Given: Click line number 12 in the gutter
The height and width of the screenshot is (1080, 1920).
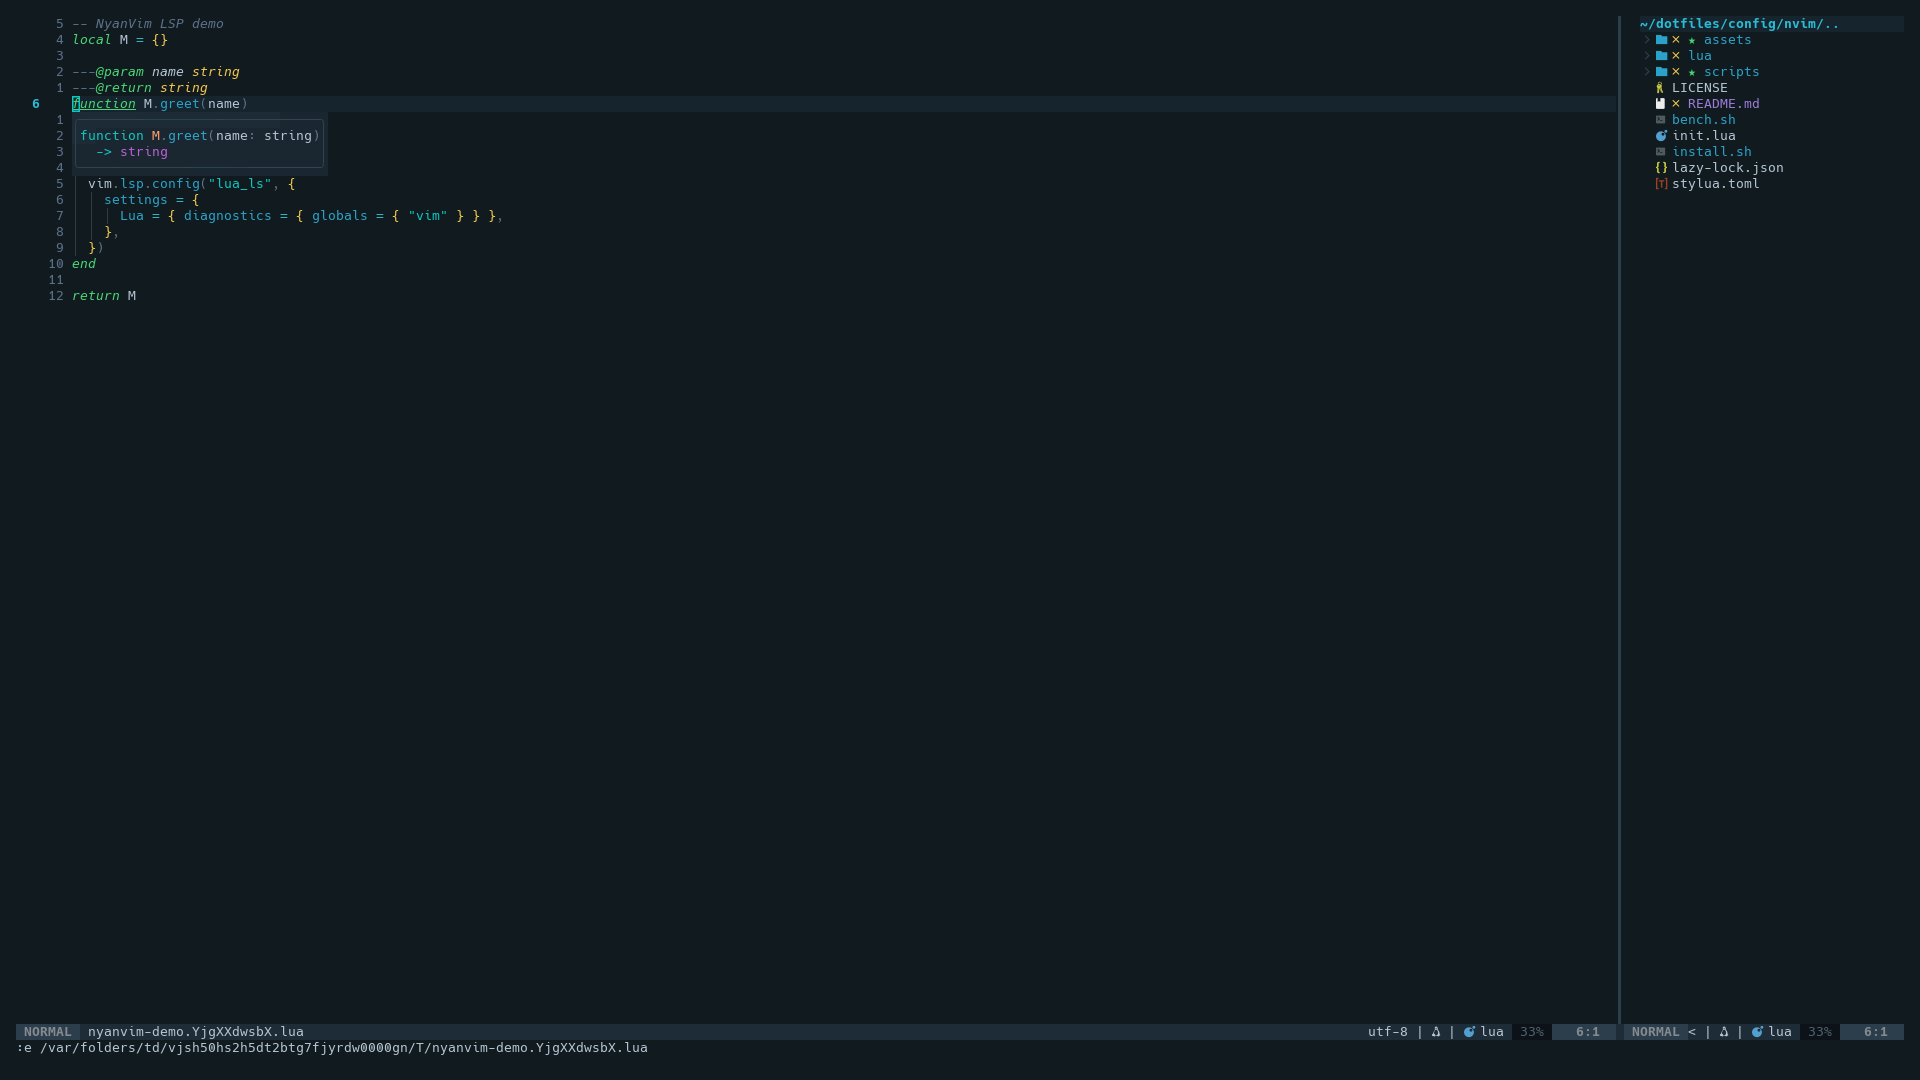Looking at the screenshot, I should point(56,296).
